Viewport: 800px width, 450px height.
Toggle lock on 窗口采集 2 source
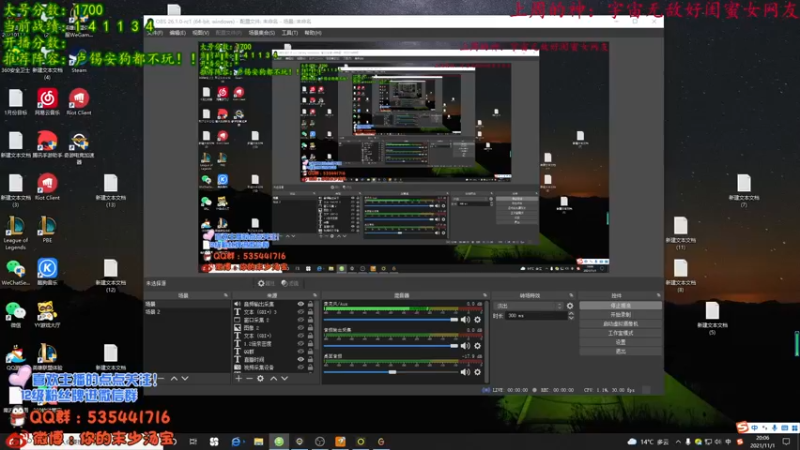click(x=310, y=320)
